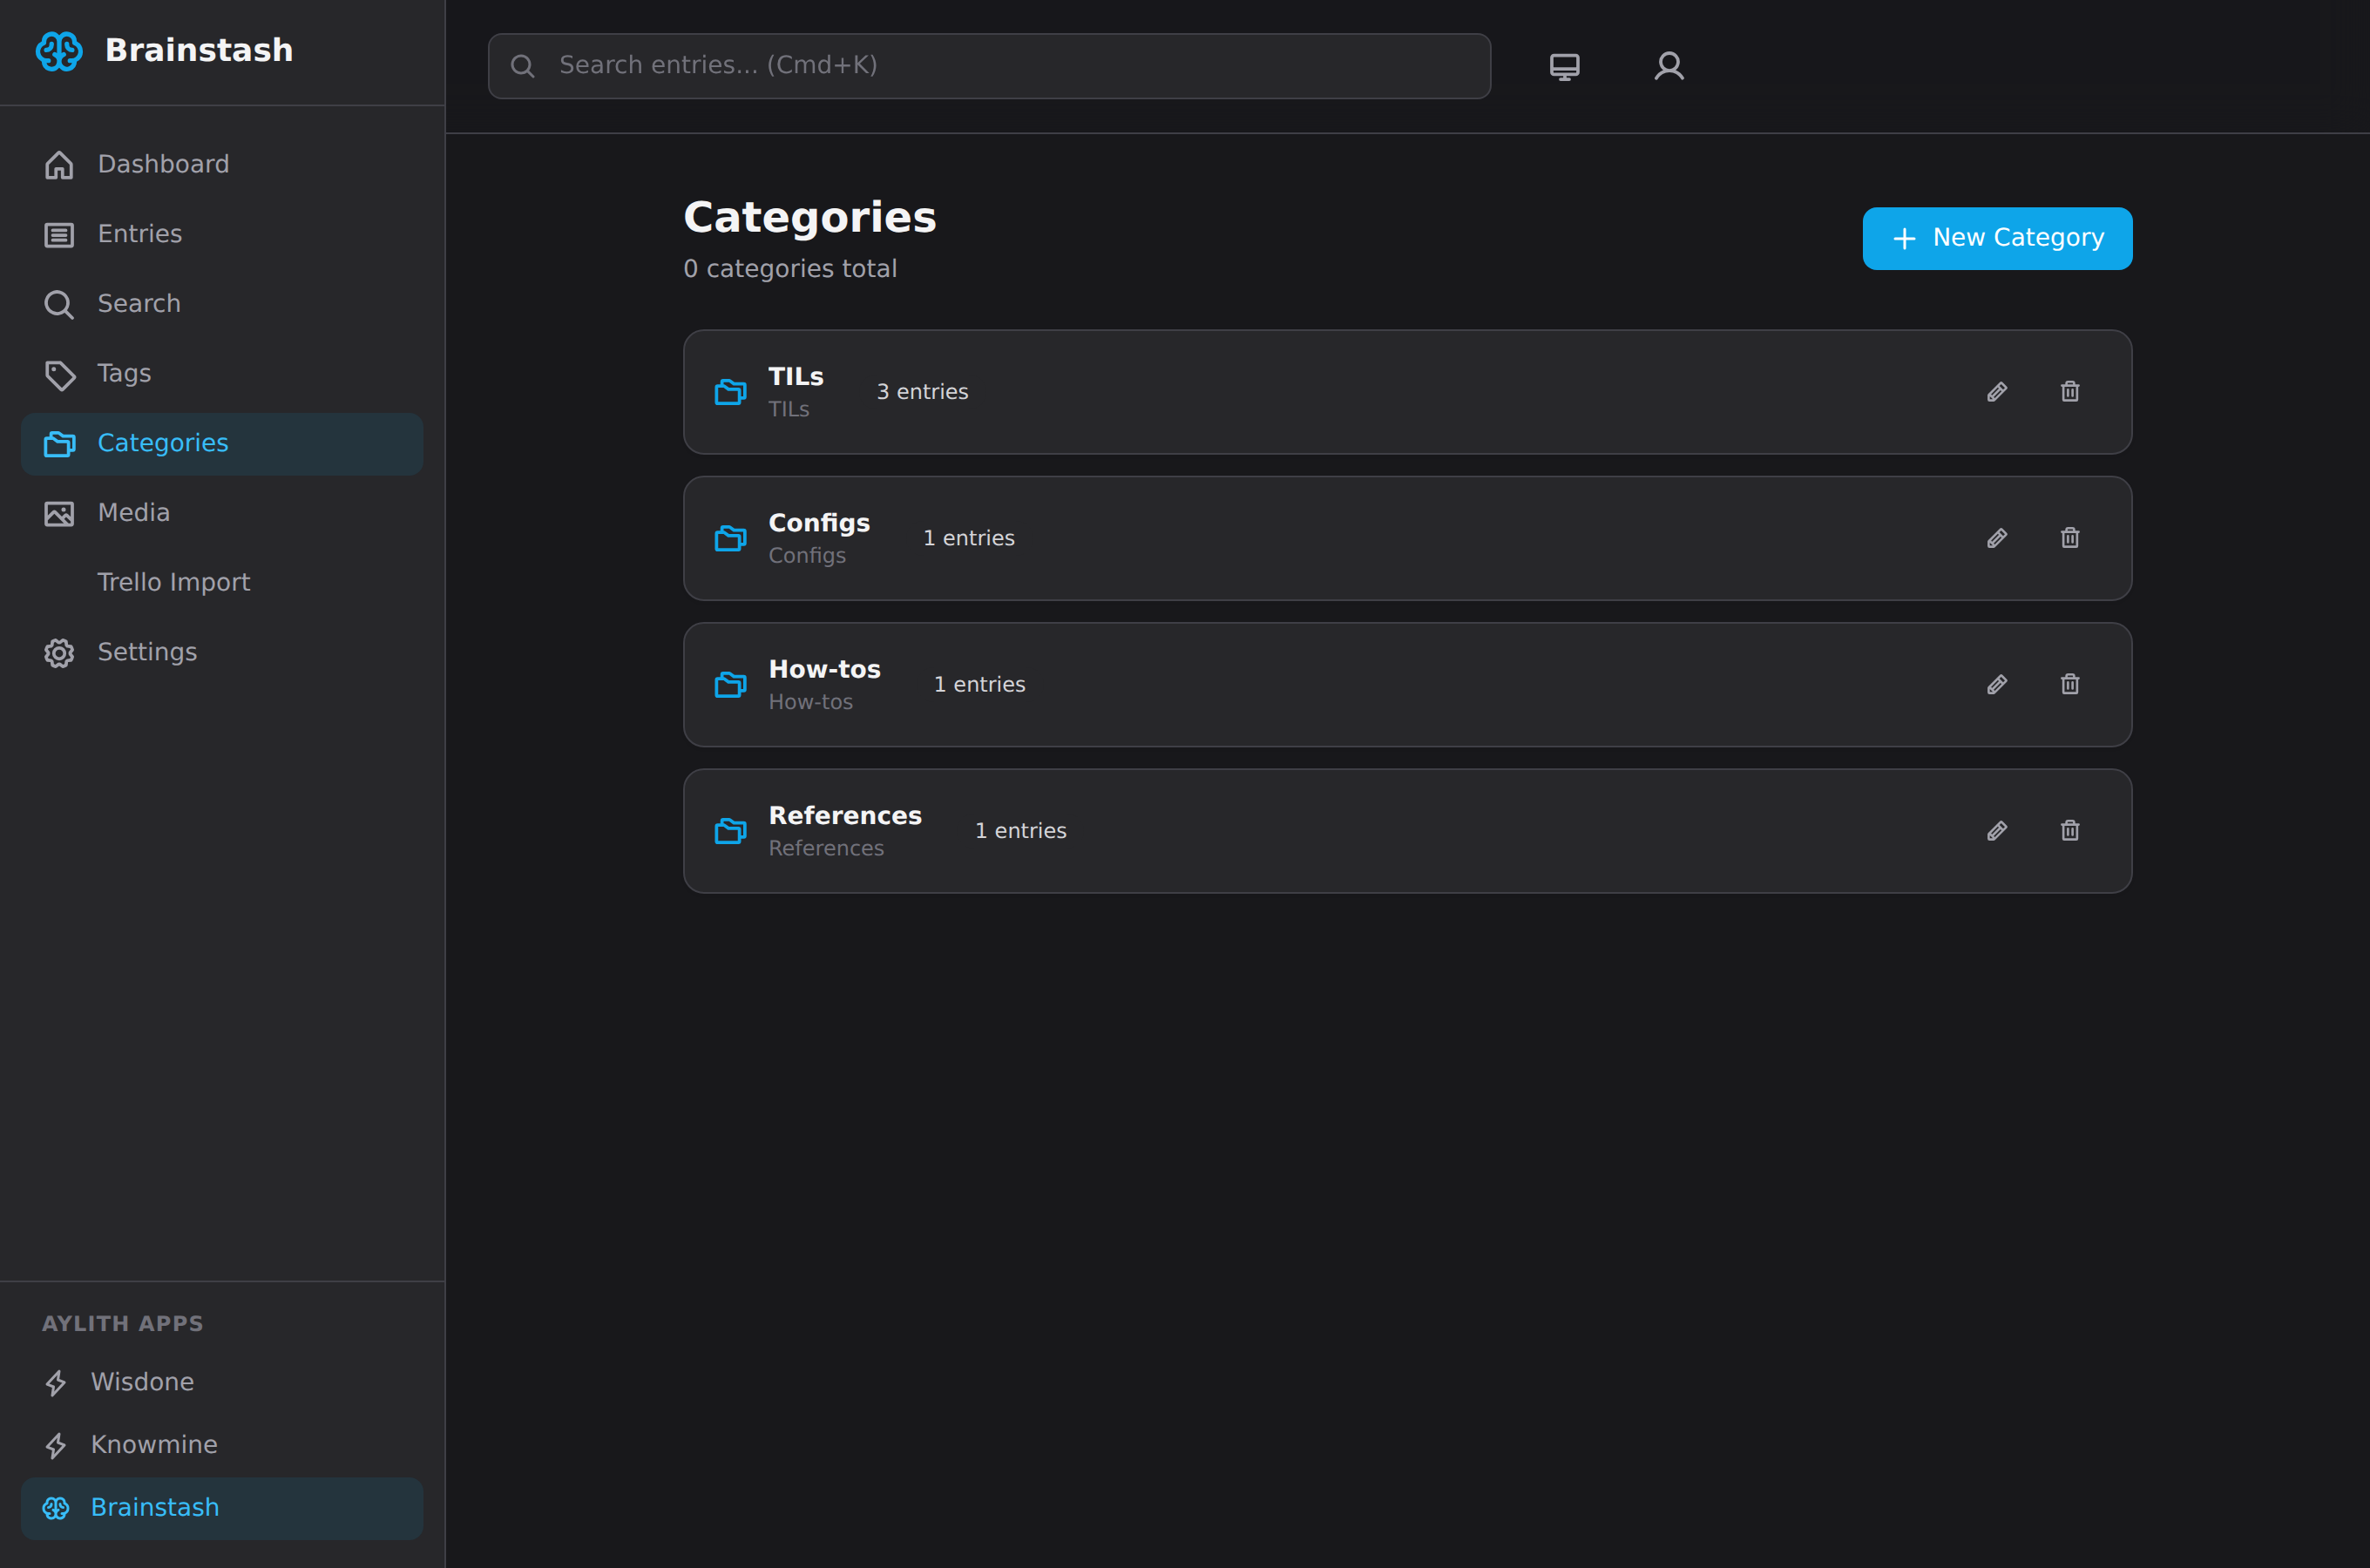The width and height of the screenshot is (2370, 1568).
Task: Open the Entries page
Action: (x=222, y=234)
